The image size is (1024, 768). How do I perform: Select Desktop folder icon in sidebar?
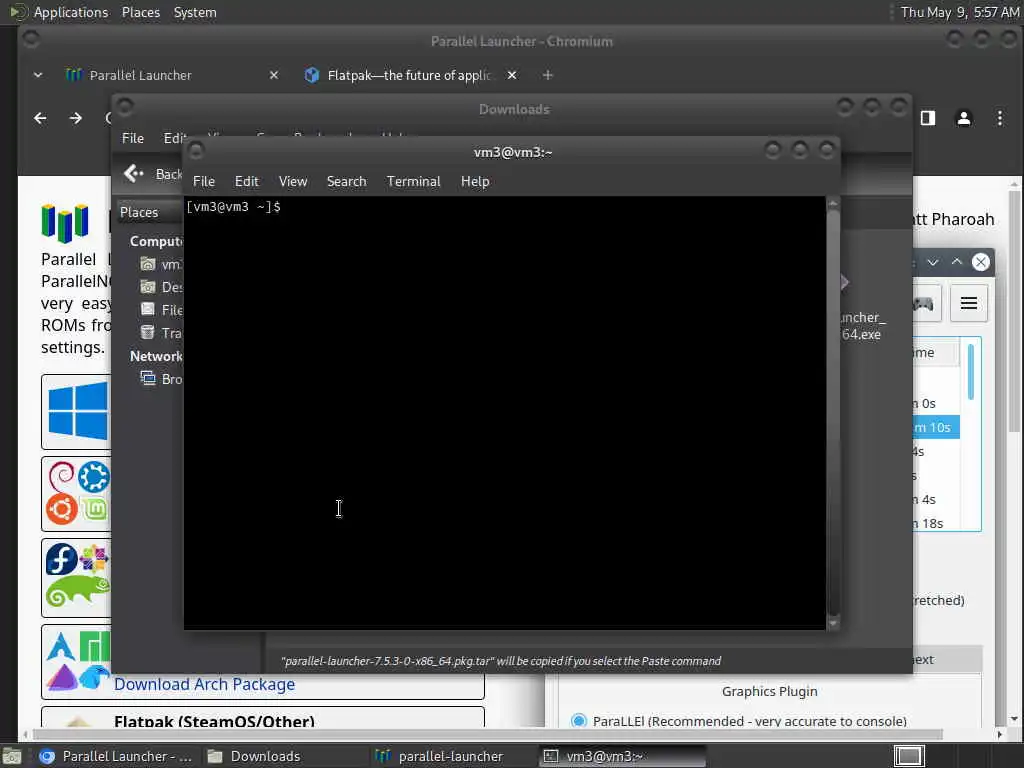148,287
